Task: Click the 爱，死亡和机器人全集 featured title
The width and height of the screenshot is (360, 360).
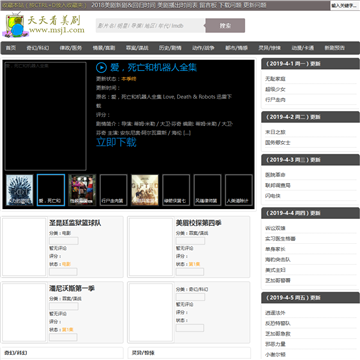Action: point(154,68)
